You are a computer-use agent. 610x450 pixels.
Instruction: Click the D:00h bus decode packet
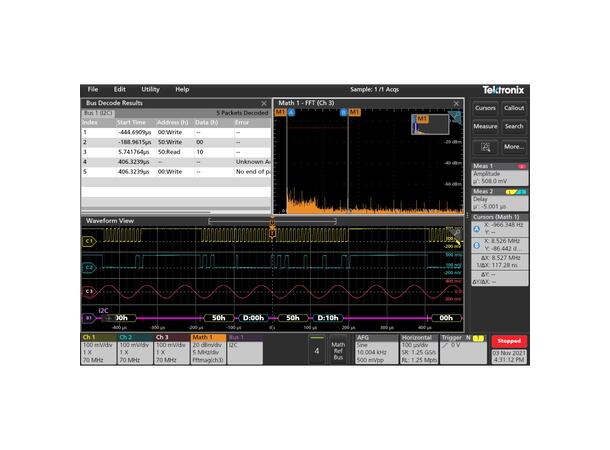[253, 318]
